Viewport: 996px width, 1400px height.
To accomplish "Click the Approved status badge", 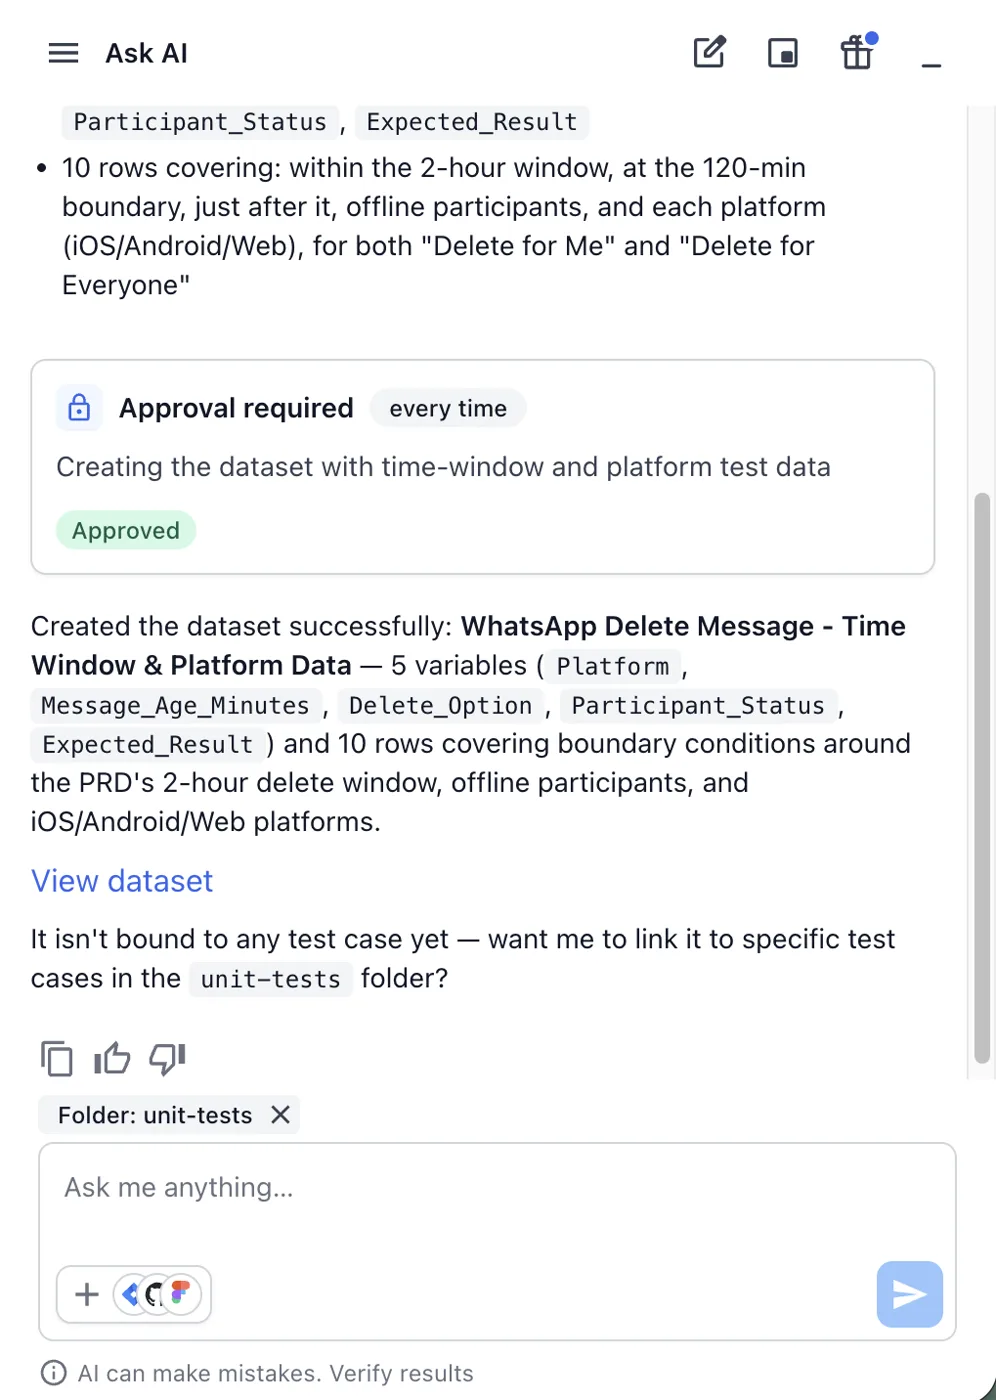I will point(126,530).
